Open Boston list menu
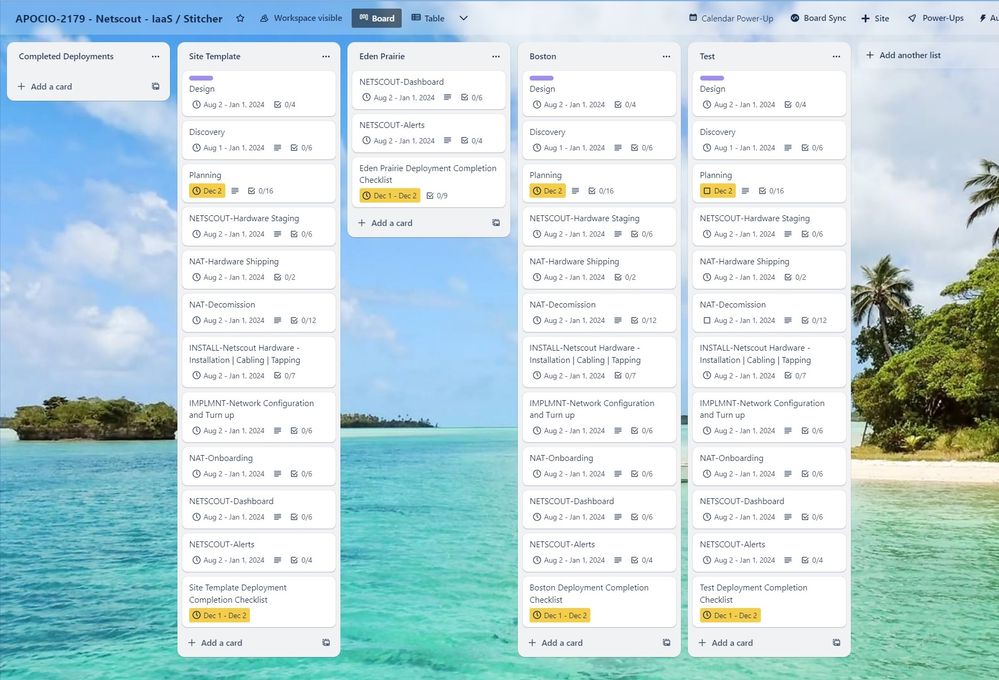Viewport: 999px width, 680px height. (666, 56)
